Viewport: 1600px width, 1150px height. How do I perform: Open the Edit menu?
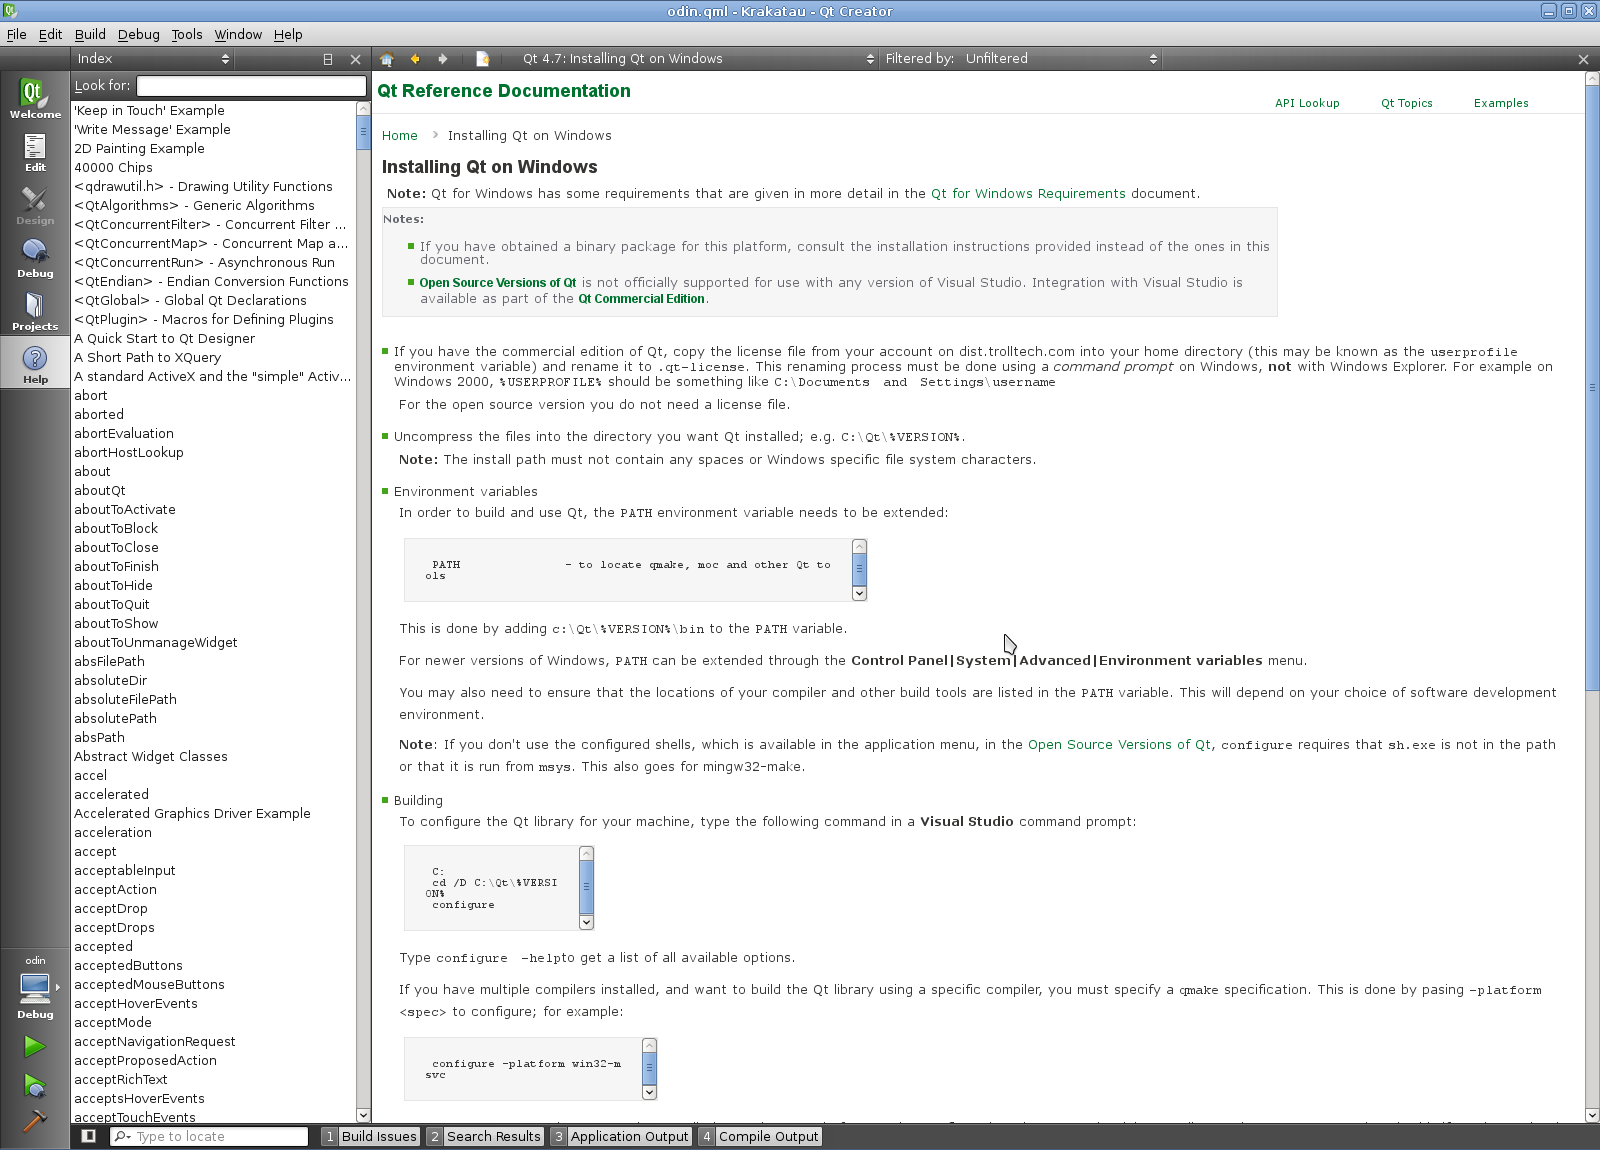[50, 34]
